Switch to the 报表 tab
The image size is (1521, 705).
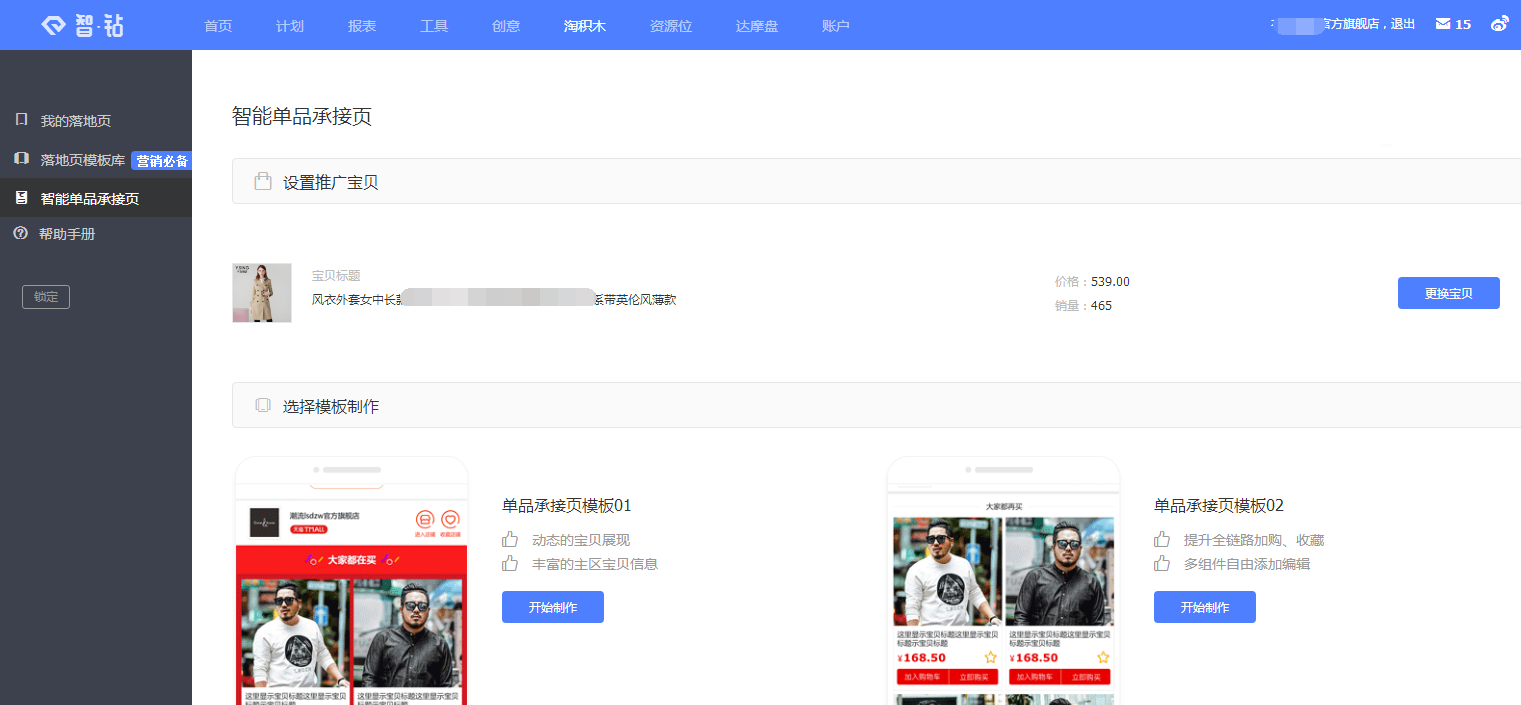[361, 26]
